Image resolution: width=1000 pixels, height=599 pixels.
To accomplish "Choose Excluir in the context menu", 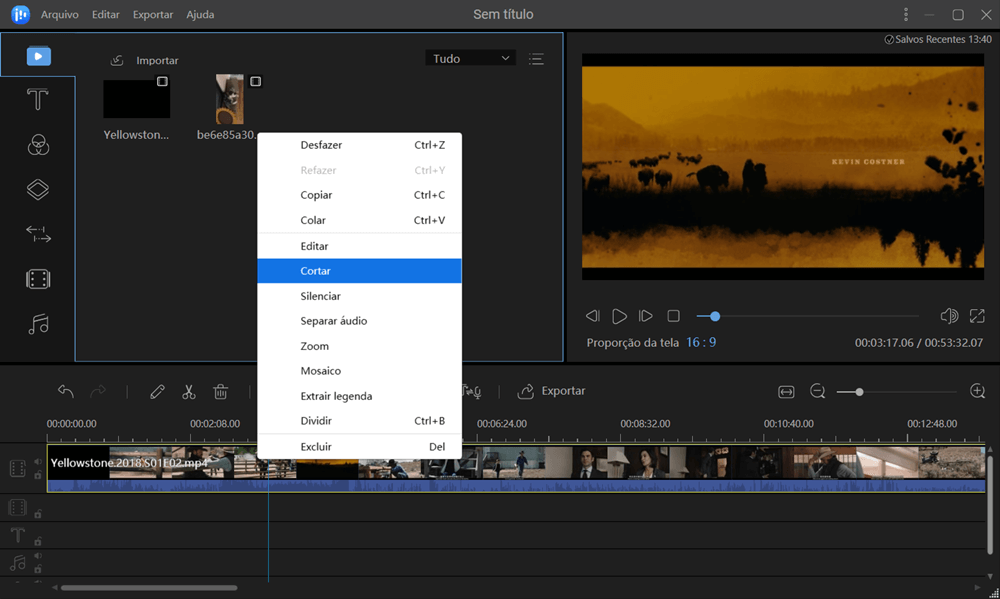I will (x=359, y=447).
